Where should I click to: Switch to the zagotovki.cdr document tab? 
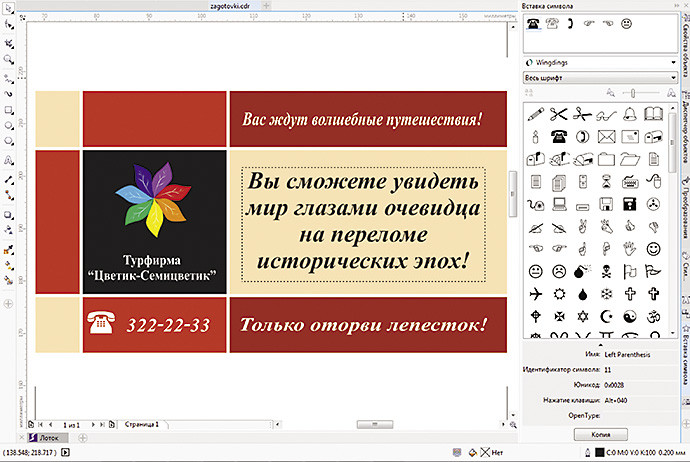[230, 6]
